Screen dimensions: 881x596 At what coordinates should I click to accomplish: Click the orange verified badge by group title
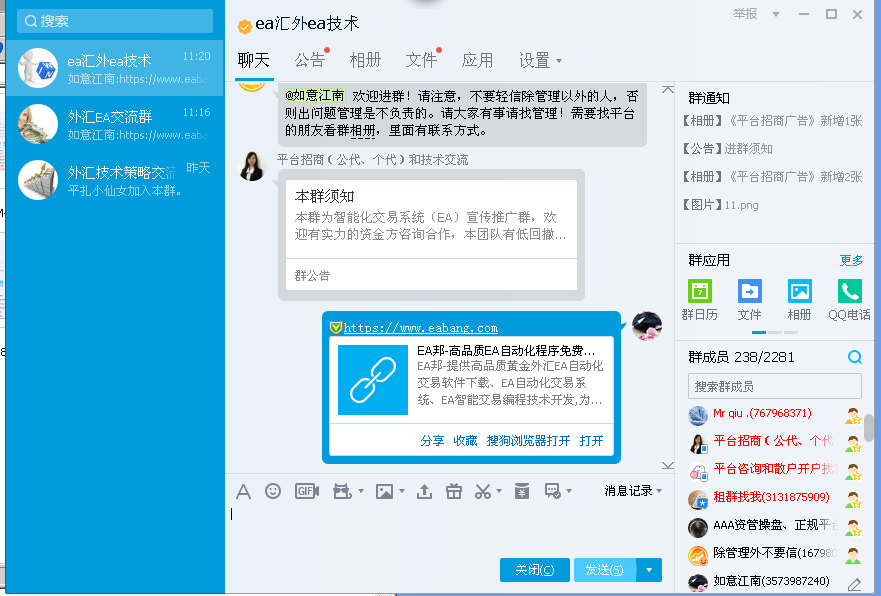click(244, 26)
